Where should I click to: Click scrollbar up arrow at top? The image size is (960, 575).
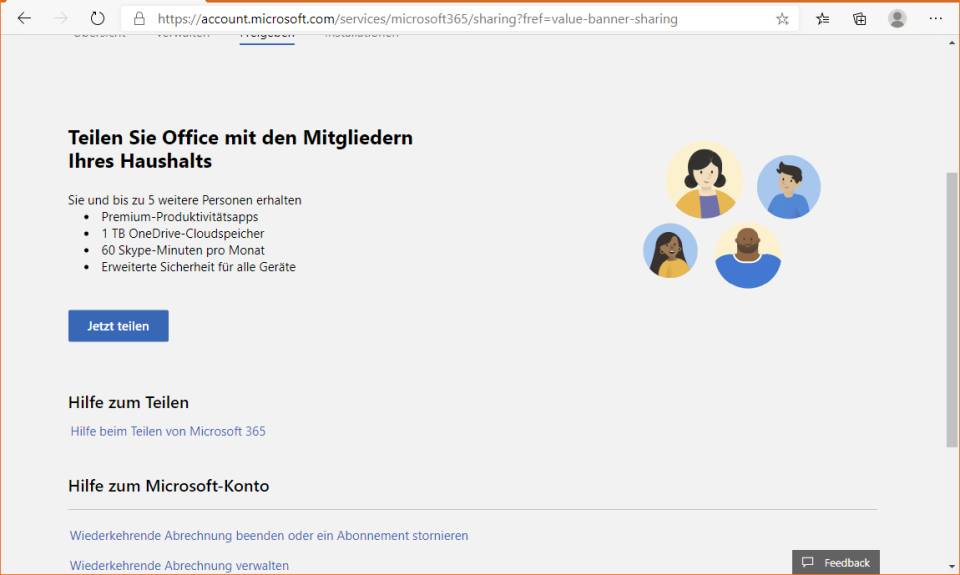(952, 43)
